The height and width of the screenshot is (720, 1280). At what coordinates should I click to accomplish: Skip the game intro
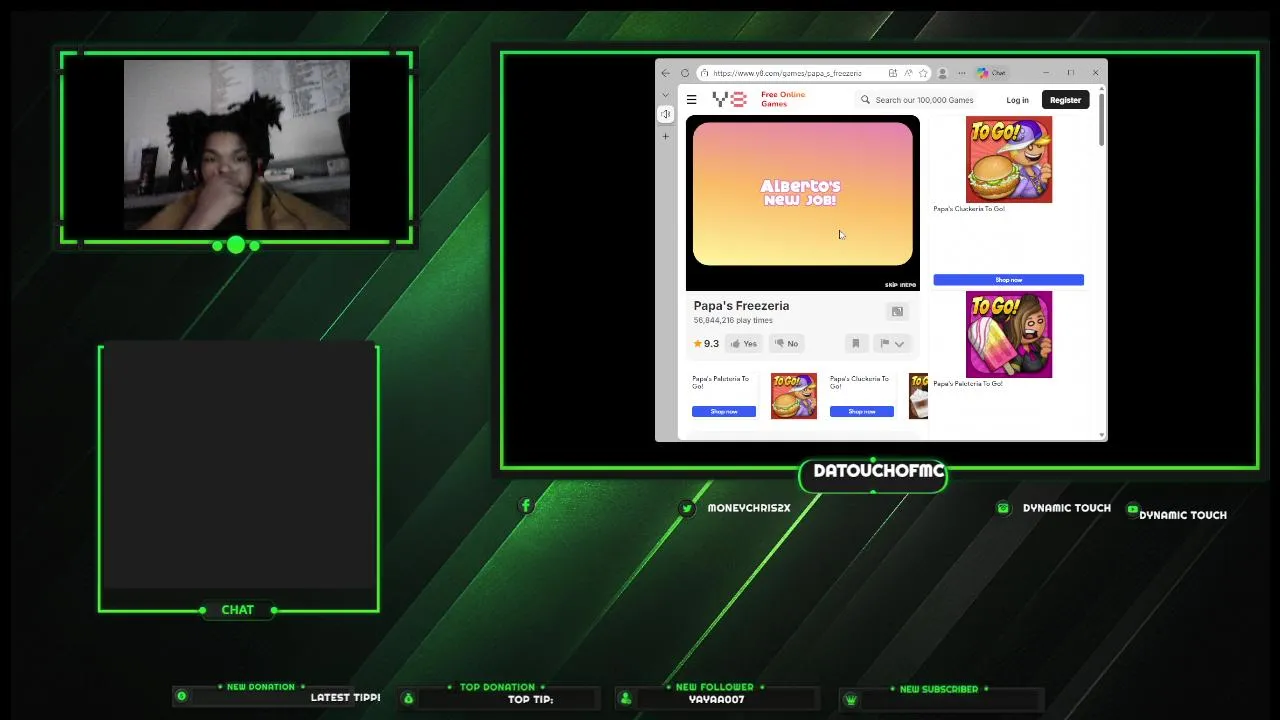(900, 285)
